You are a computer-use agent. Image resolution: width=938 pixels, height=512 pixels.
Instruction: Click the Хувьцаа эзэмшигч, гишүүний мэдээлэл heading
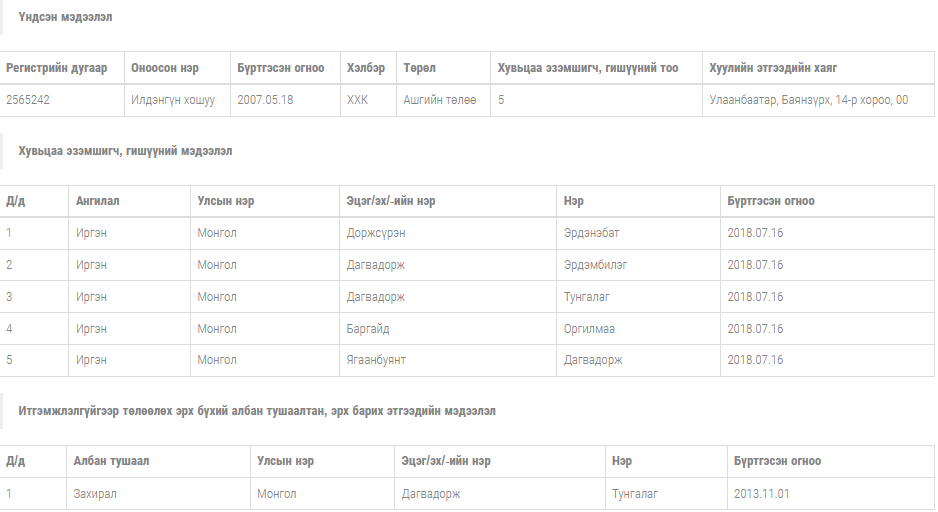[x=125, y=151]
